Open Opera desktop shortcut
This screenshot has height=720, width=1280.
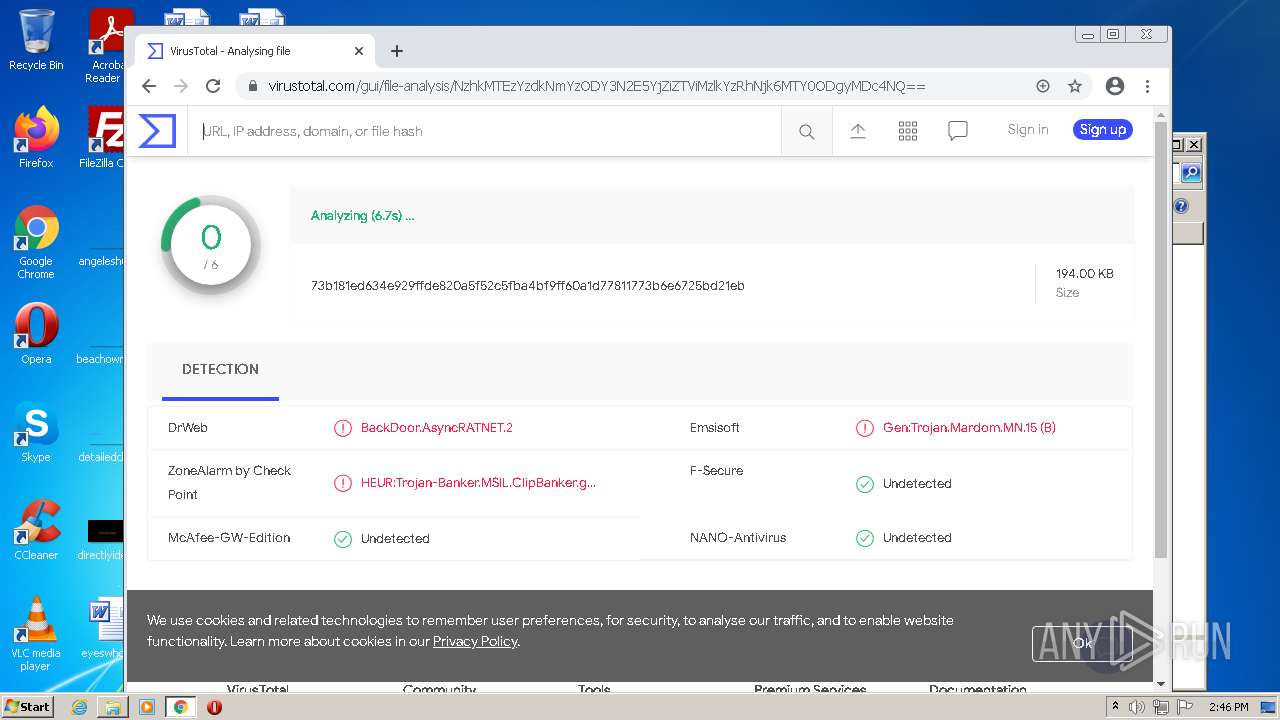point(36,334)
